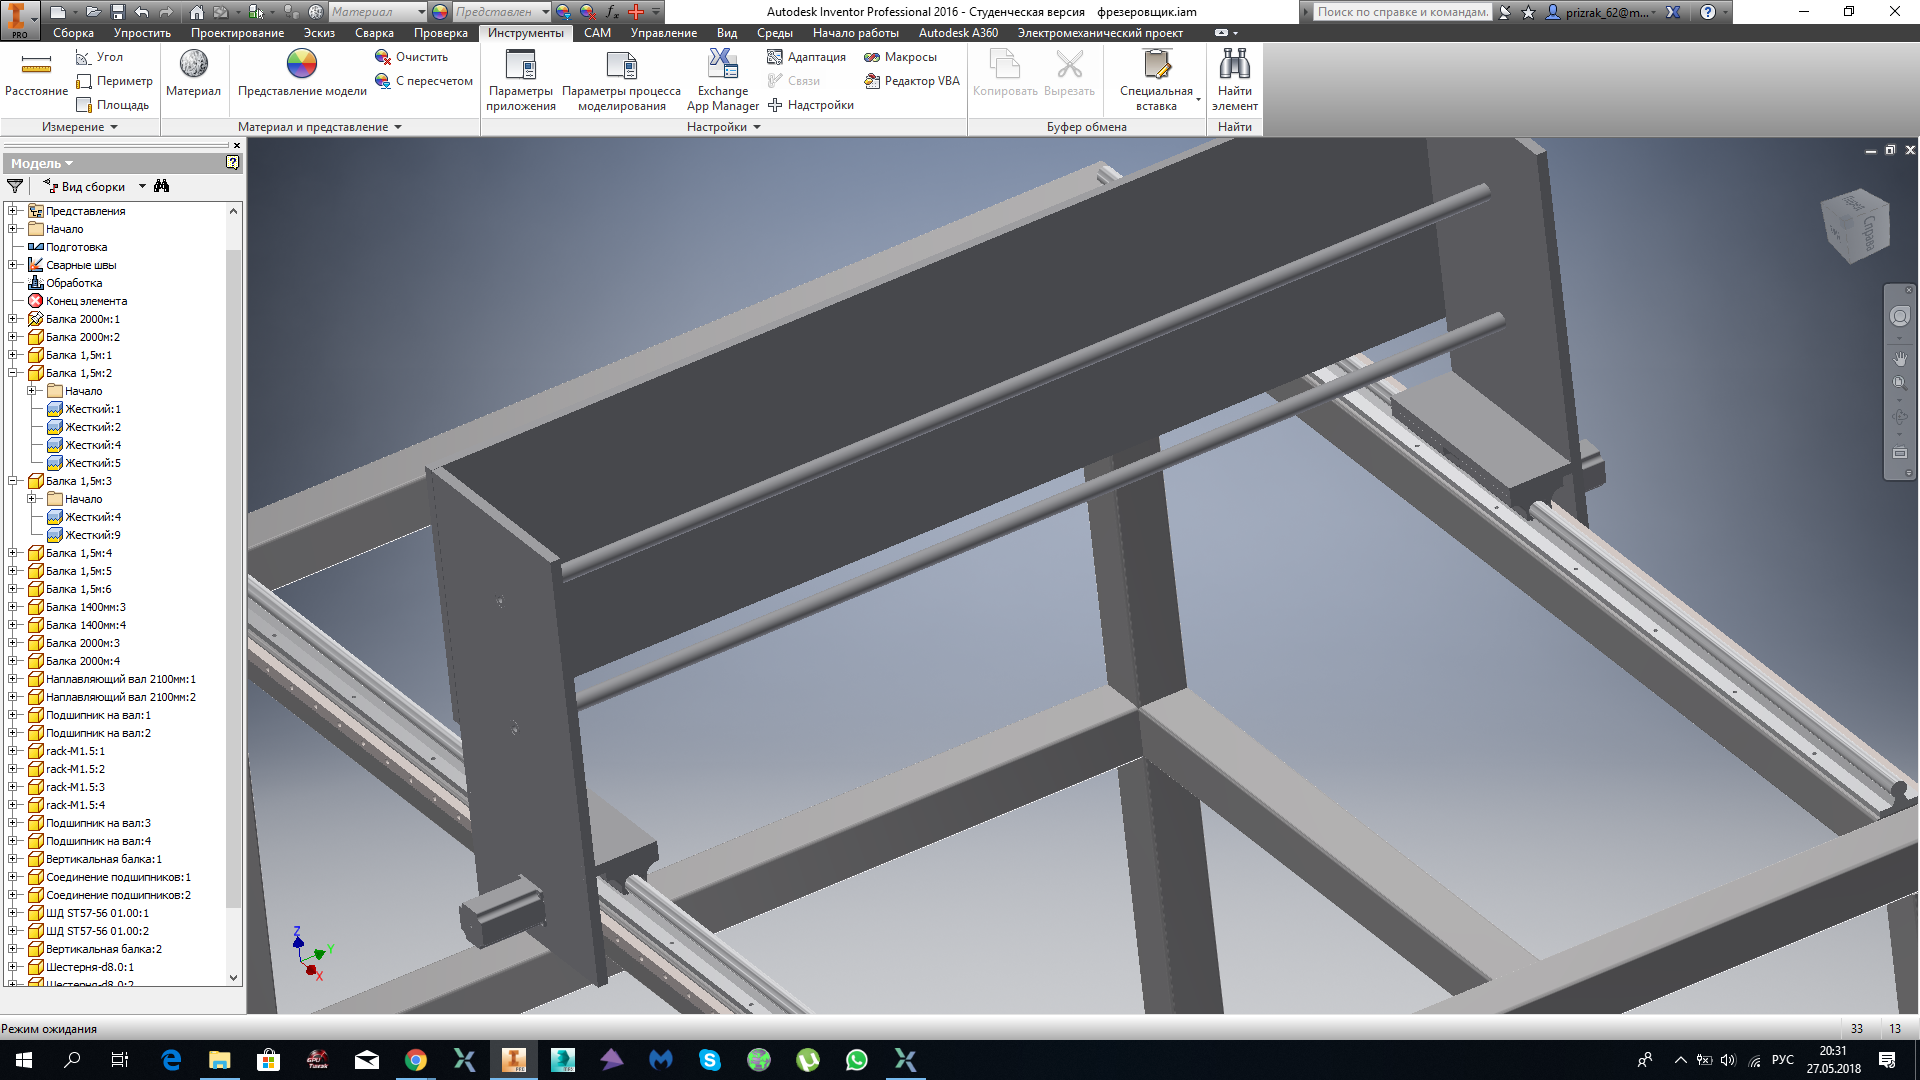Open Inventor application menu PRO button
This screenshot has width=1920, height=1080.
pos(19,19)
